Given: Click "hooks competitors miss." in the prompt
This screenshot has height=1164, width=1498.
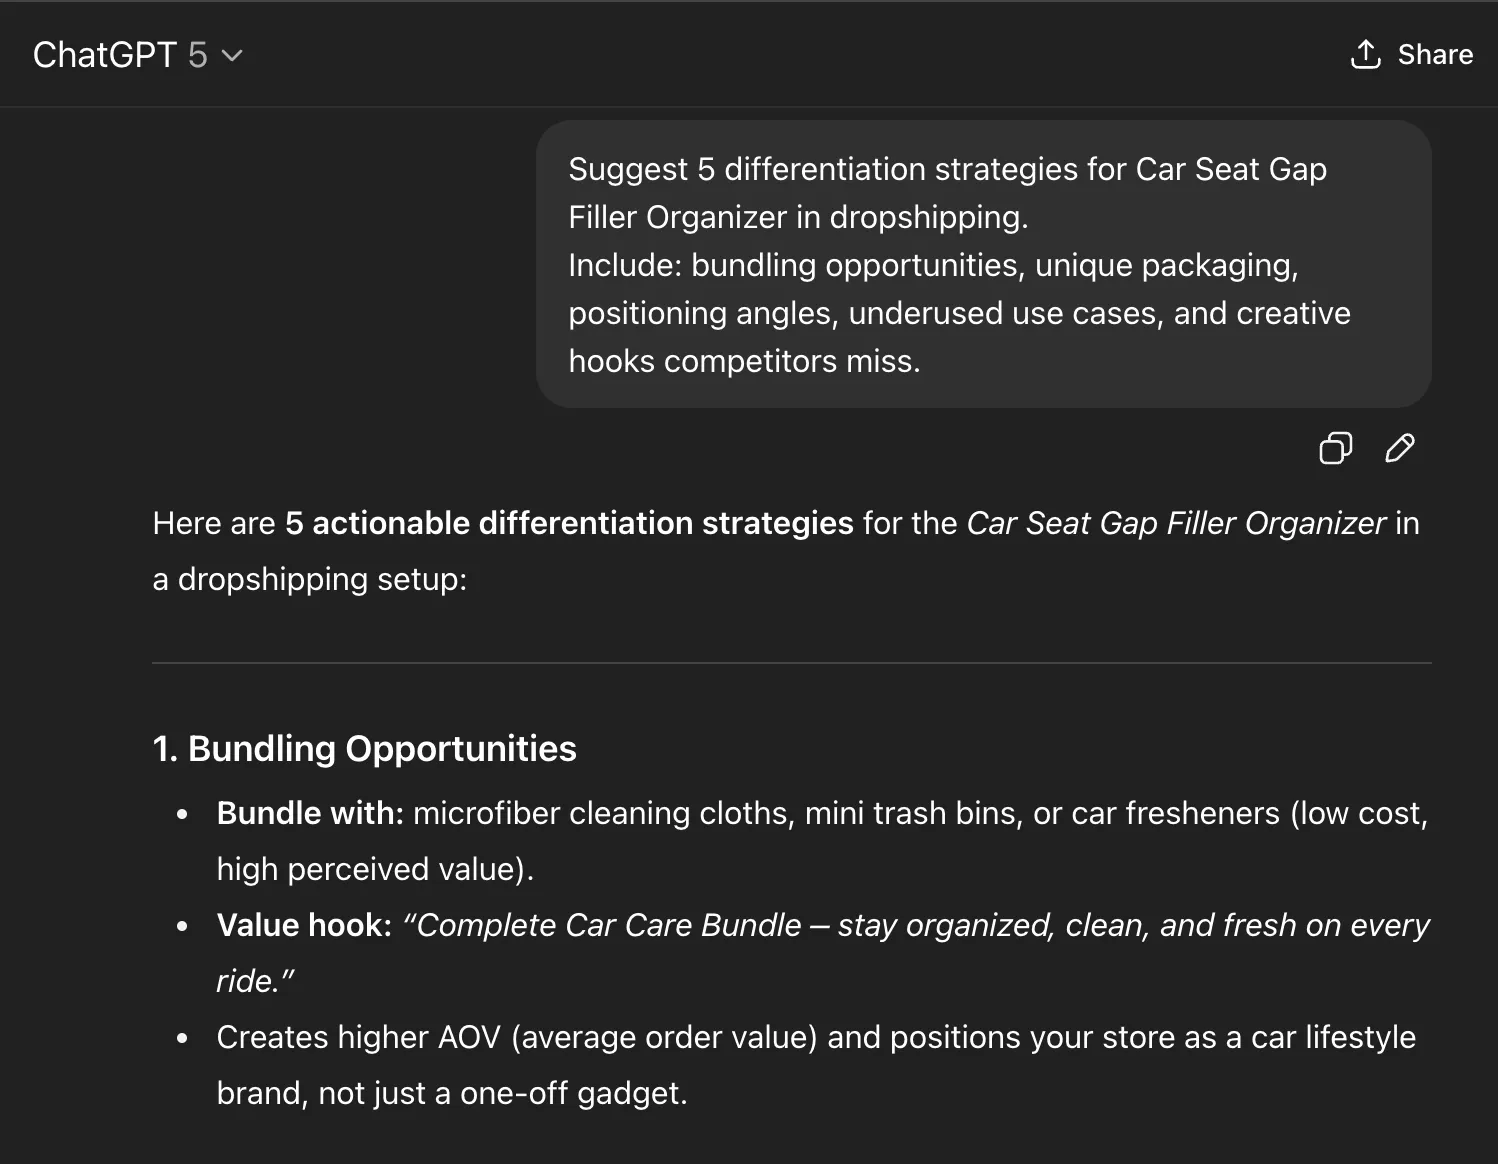Looking at the screenshot, I should (x=744, y=361).
